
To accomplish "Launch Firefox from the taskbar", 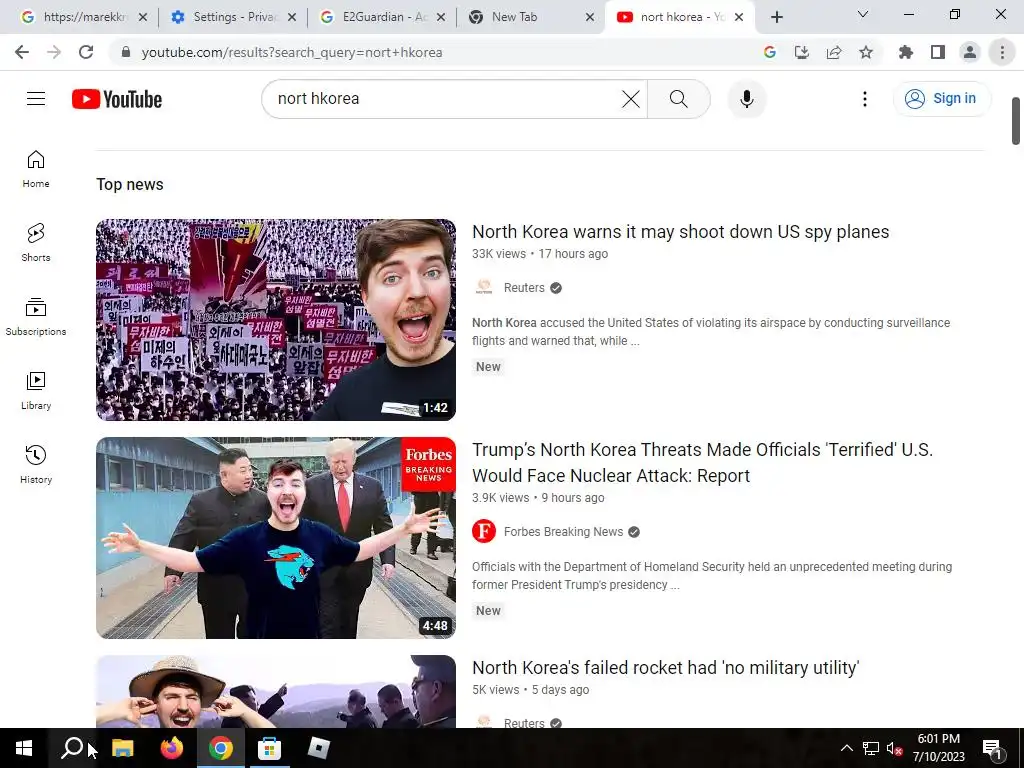I will 172,748.
